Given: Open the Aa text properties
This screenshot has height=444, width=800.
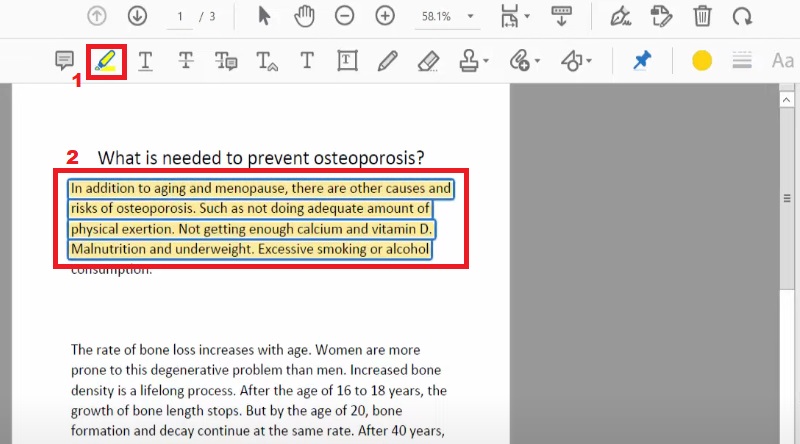Looking at the screenshot, I should 783,61.
